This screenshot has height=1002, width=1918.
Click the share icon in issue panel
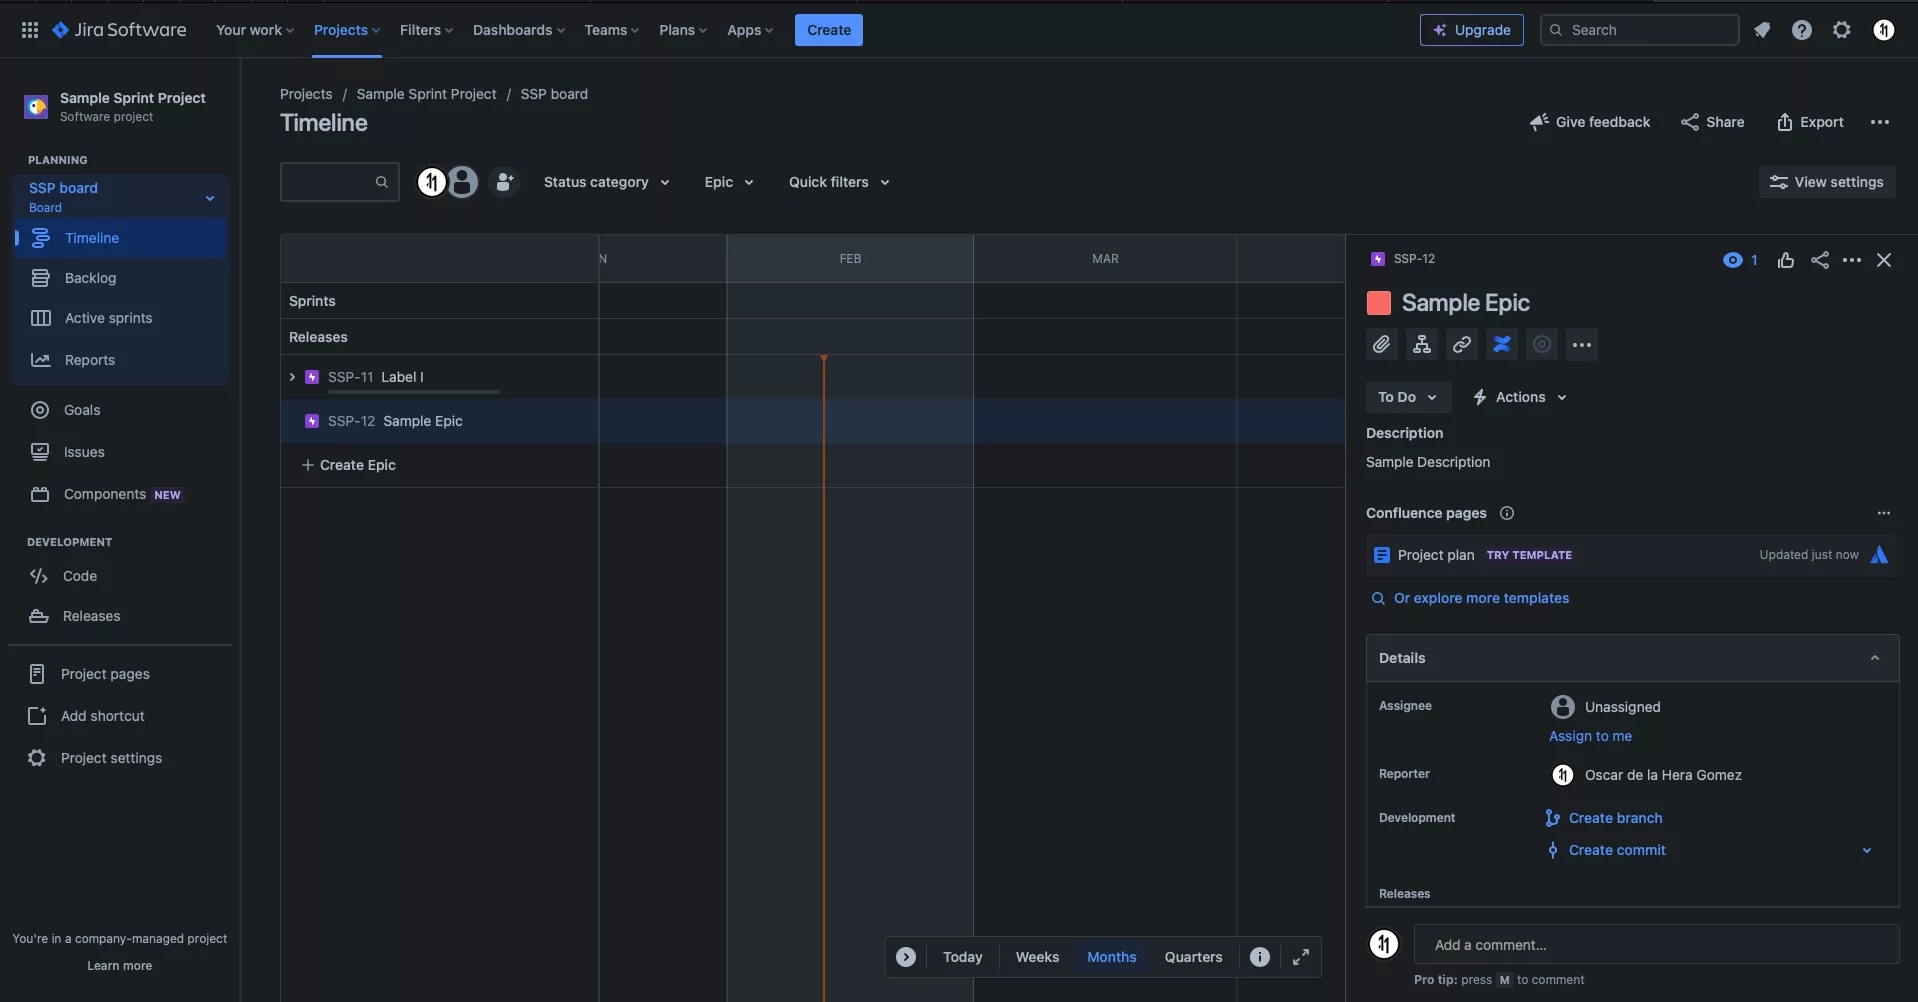pyautogui.click(x=1820, y=260)
